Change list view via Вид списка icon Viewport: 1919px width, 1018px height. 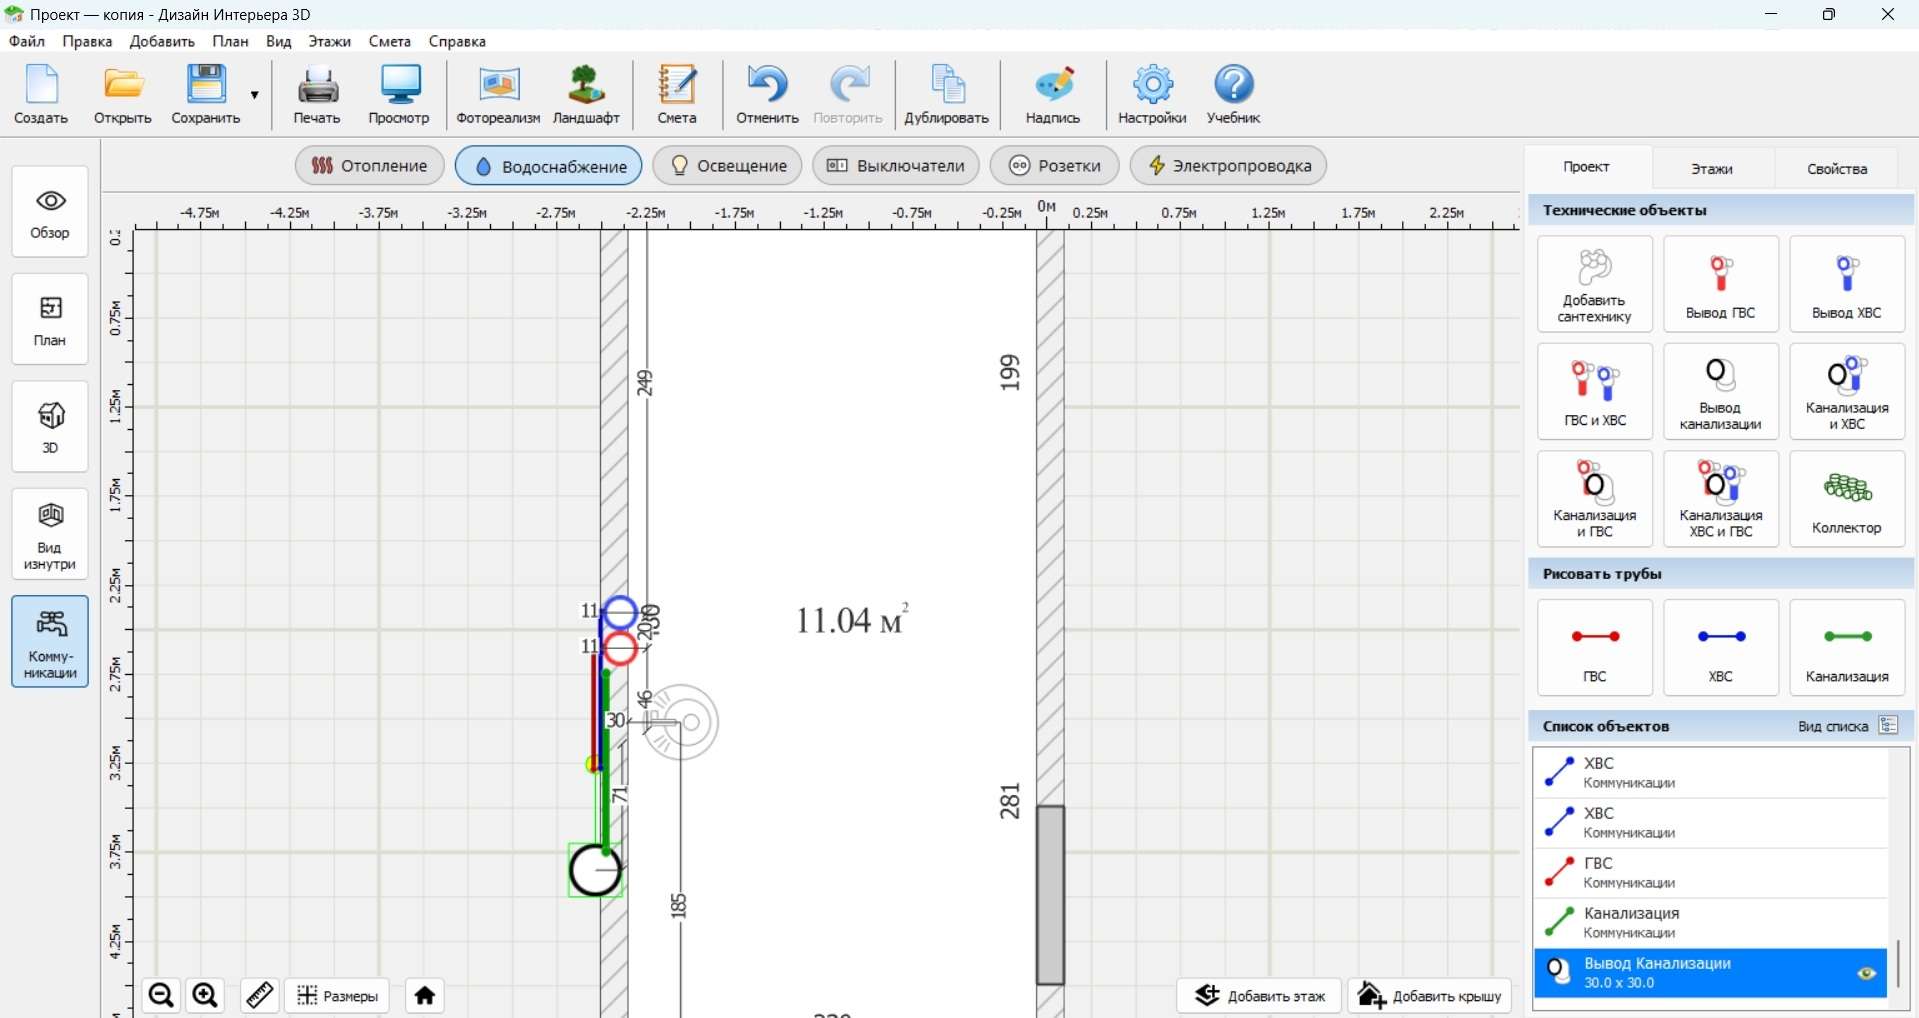pyautogui.click(x=1888, y=726)
